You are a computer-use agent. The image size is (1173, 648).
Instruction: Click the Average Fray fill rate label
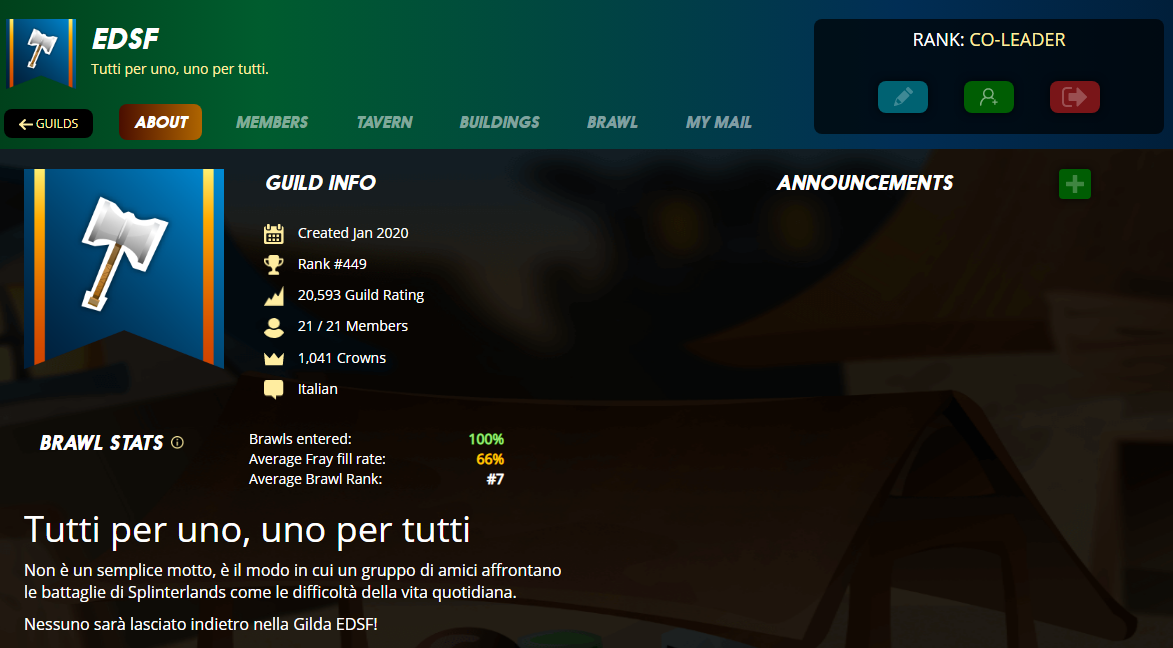click(317, 459)
